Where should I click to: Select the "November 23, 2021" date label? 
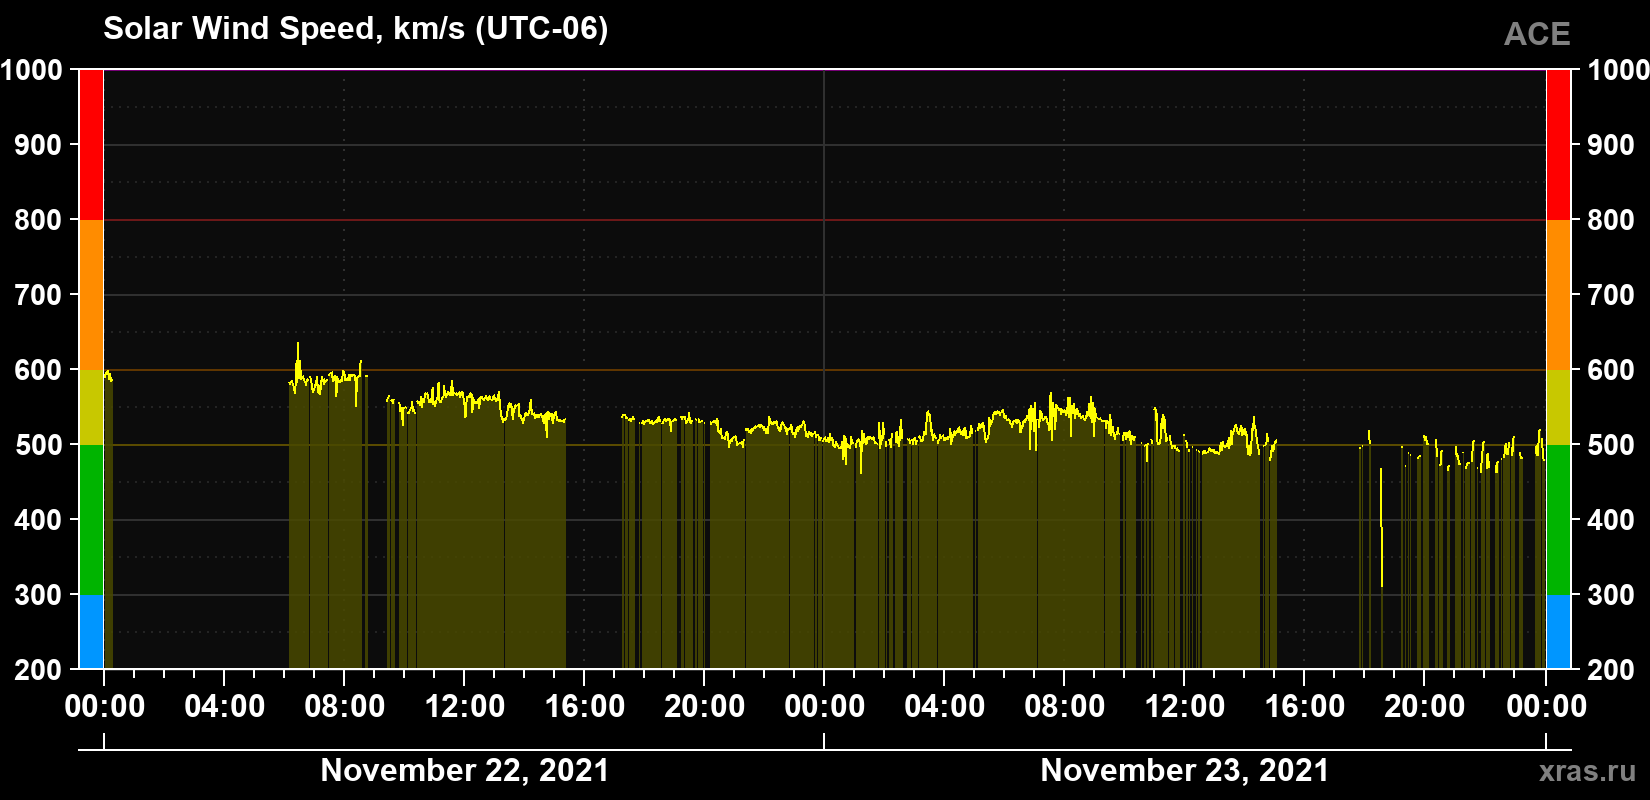[x=1184, y=770]
